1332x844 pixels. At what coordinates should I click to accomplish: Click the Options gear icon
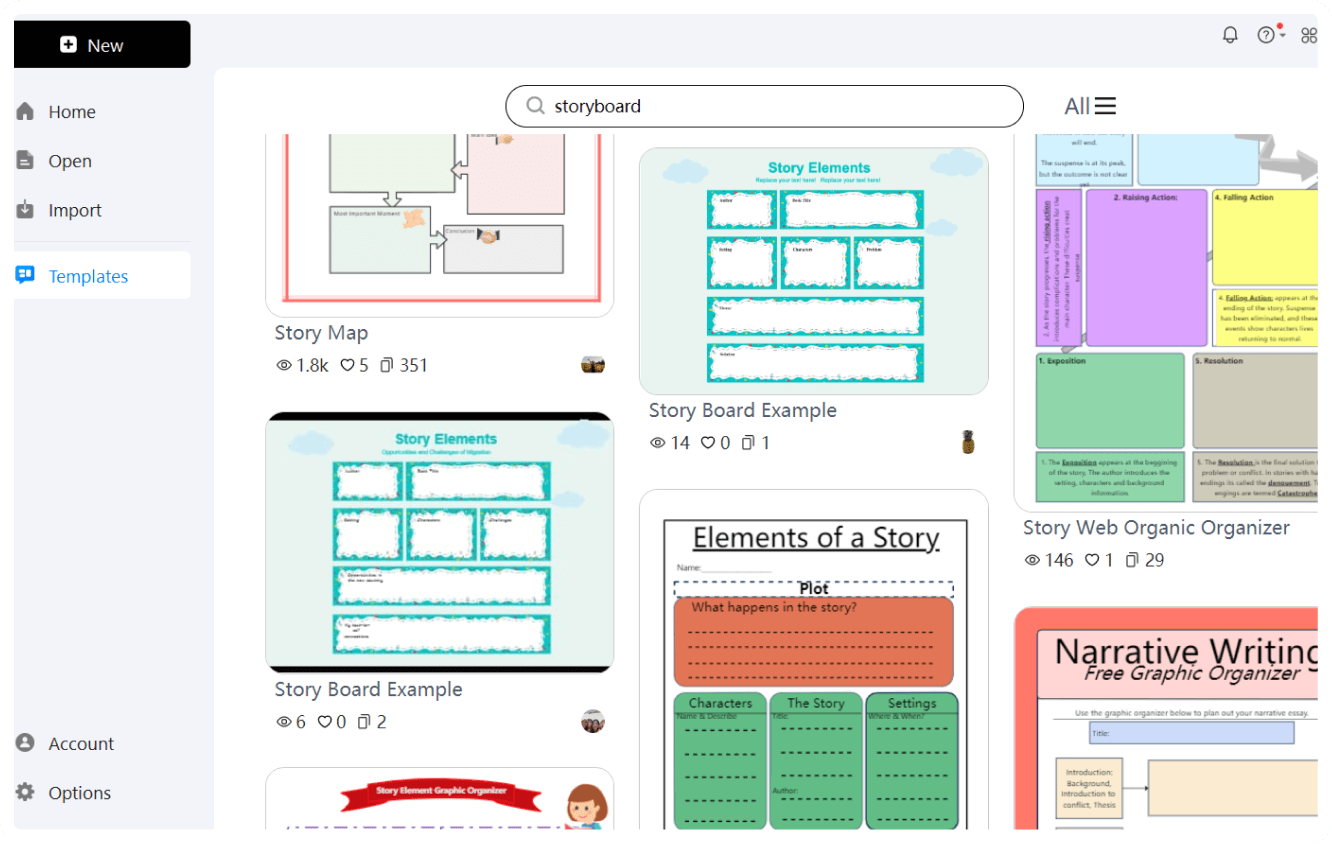[26, 792]
